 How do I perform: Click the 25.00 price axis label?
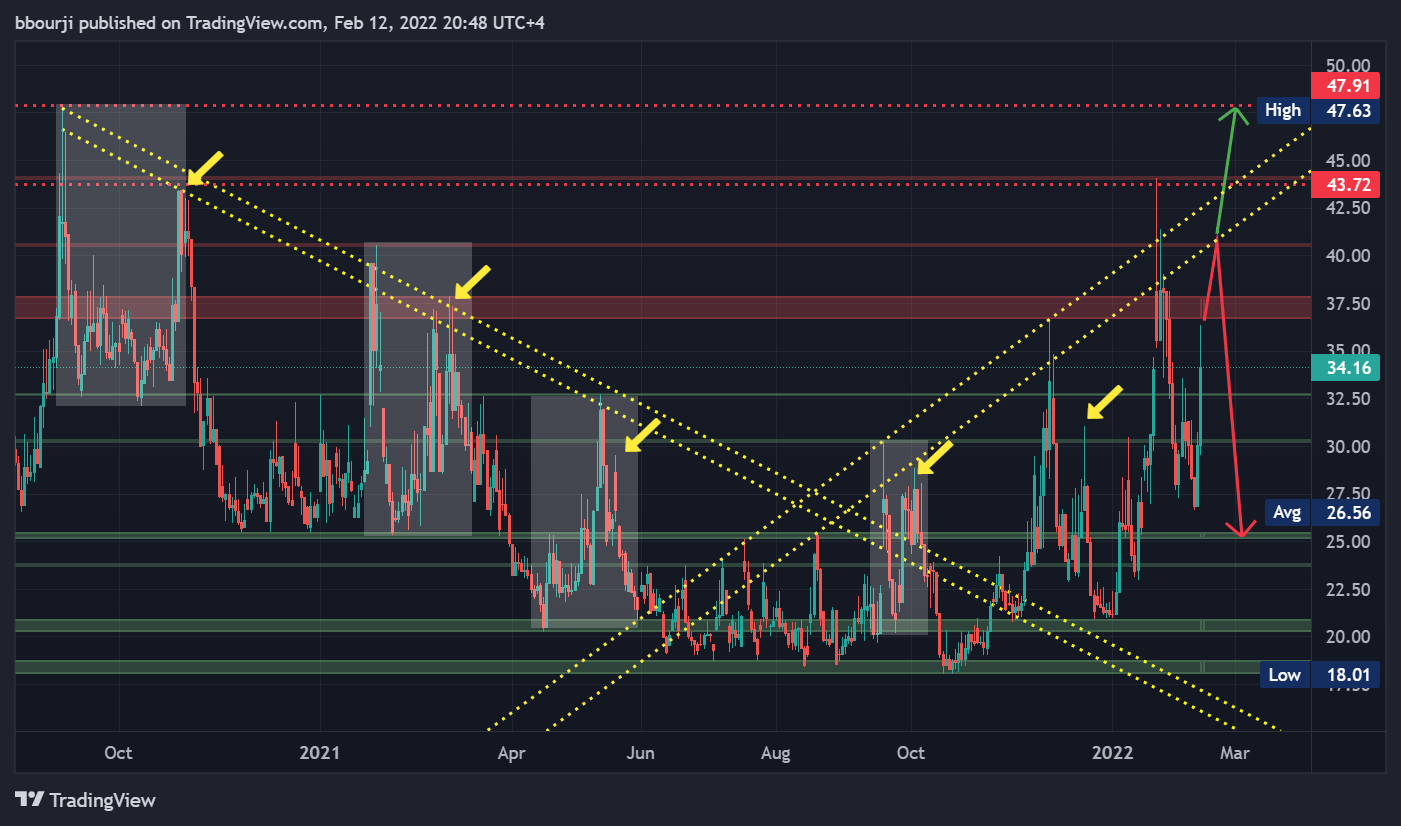point(1347,541)
